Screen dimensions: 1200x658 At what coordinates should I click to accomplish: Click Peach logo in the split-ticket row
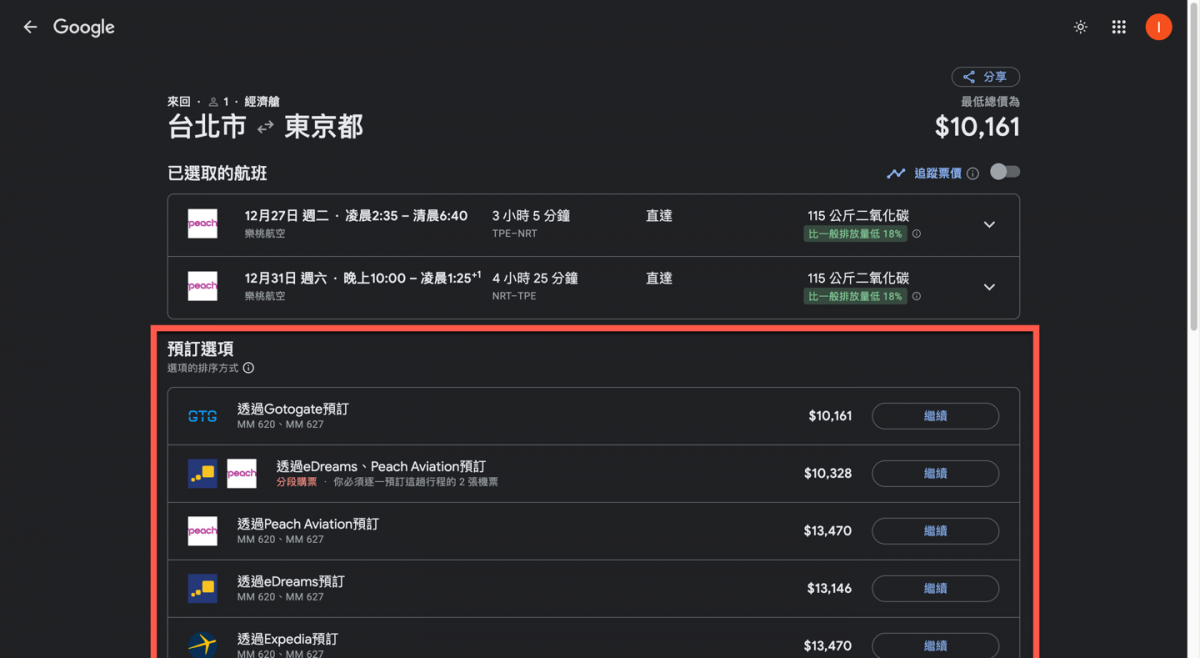(242, 473)
